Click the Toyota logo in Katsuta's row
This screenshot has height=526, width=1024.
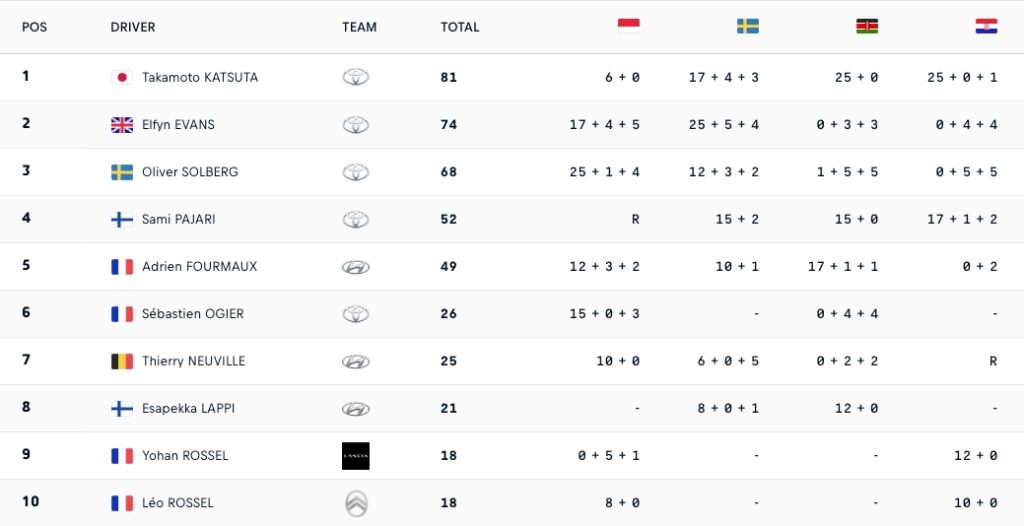(x=356, y=77)
